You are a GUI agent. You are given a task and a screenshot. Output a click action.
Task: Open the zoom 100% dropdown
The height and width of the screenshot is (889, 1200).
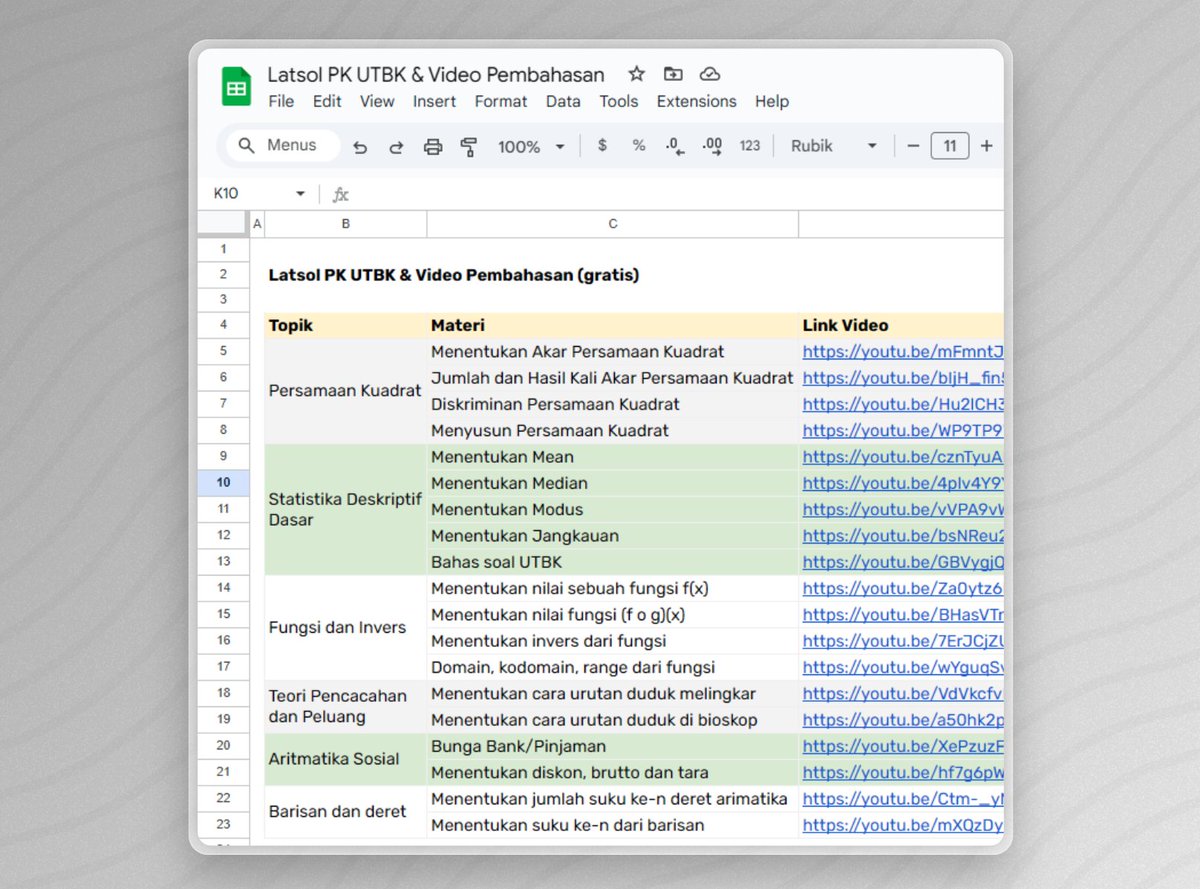click(531, 147)
